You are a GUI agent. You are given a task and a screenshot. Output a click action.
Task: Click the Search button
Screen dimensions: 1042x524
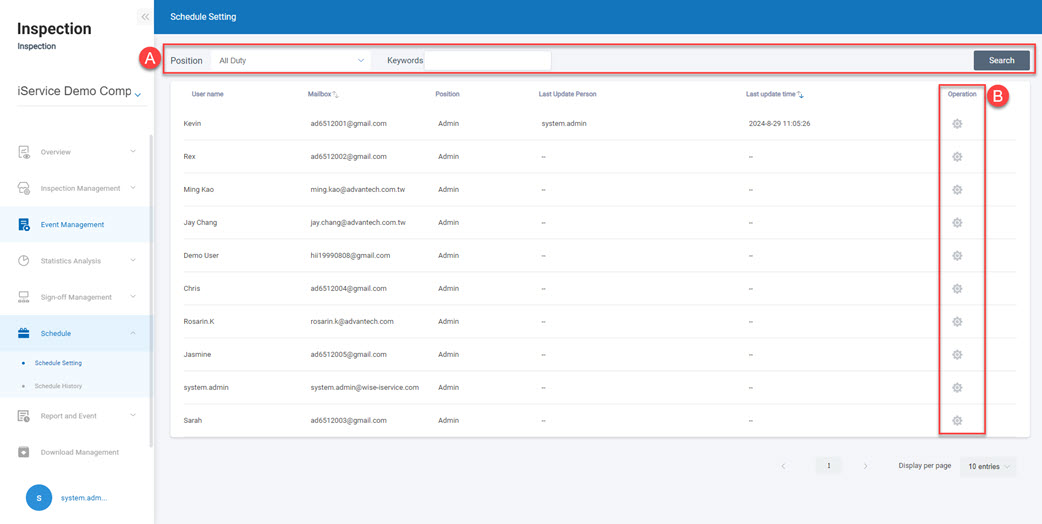coord(1001,61)
